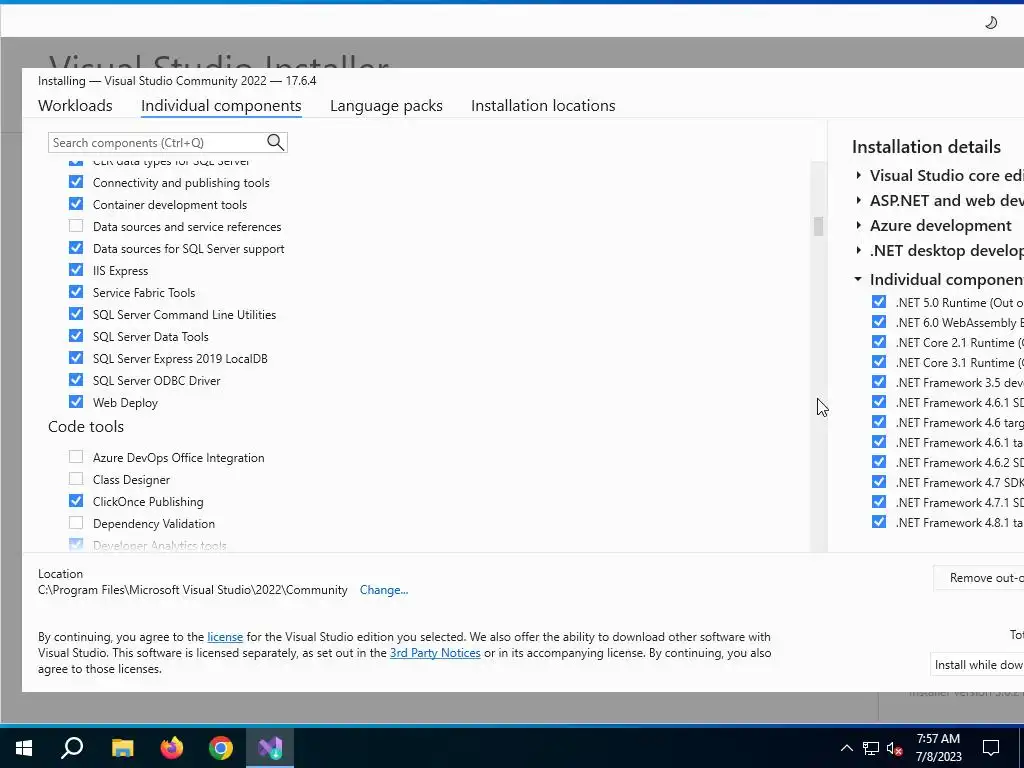
Task: Uncheck Container development tools
Action: [76, 204]
